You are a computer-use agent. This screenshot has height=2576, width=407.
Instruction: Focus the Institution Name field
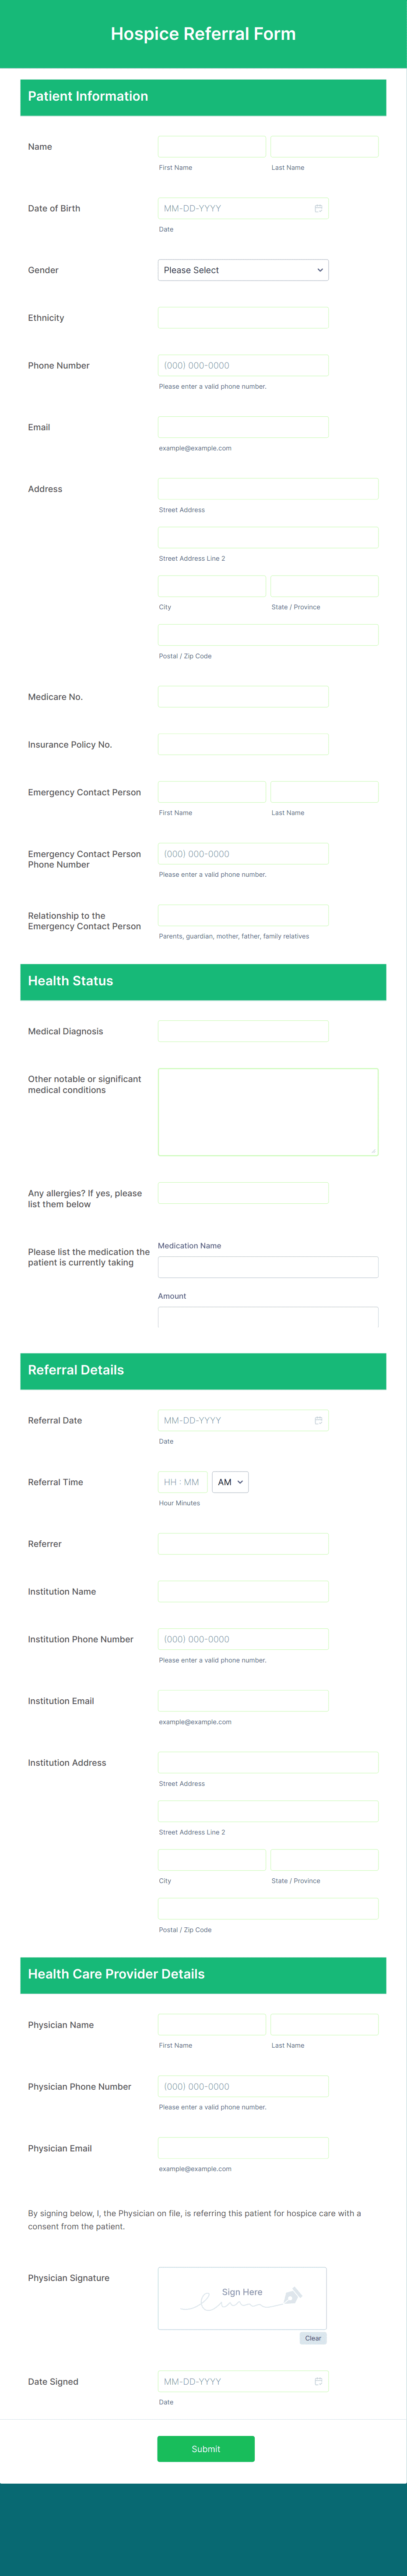[243, 1591]
